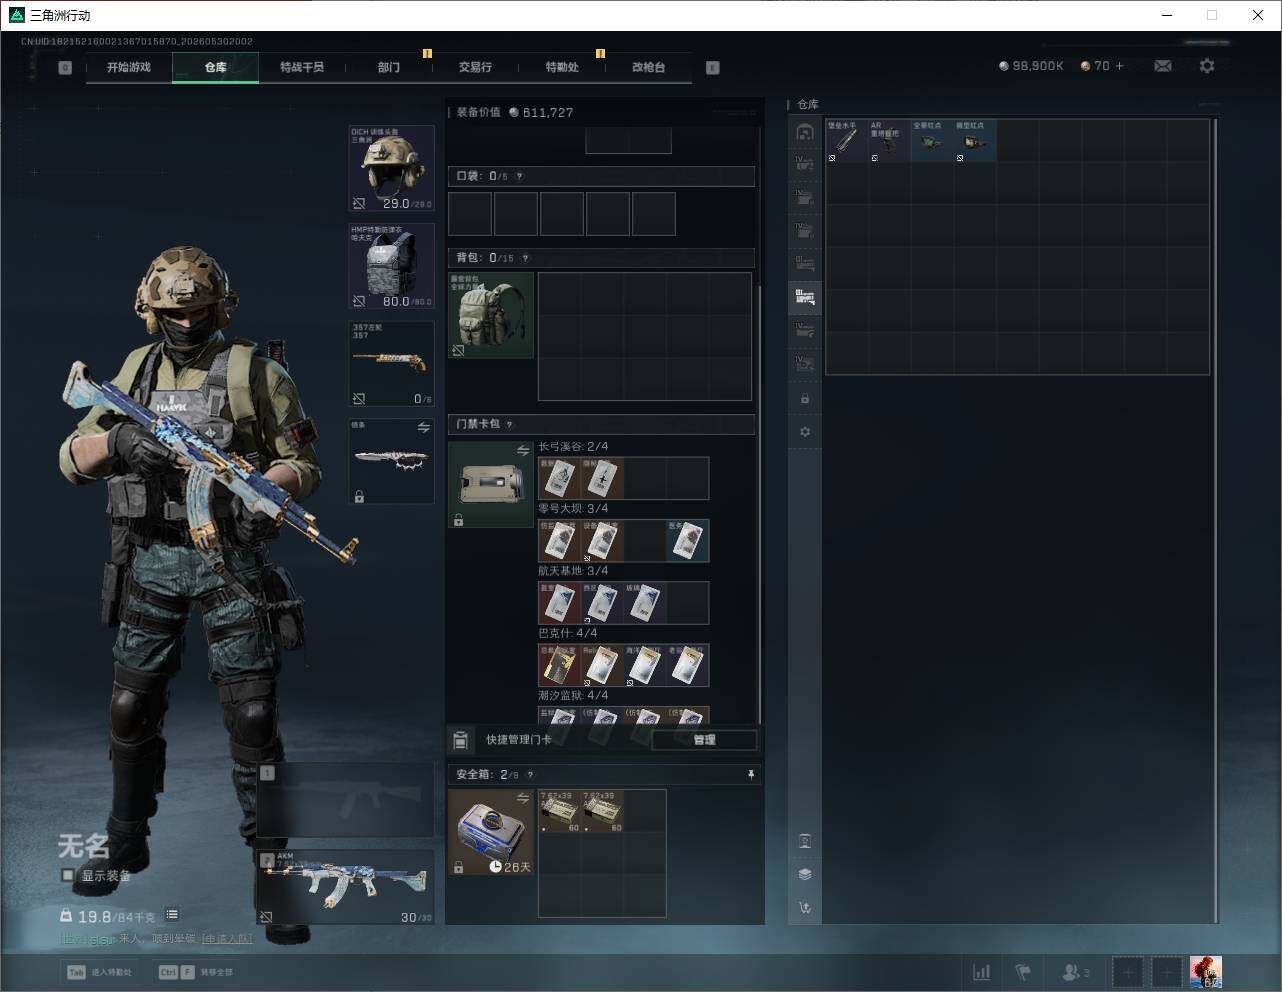Click the help icon beside 安全箱
The height and width of the screenshot is (992, 1282).
coord(530,775)
